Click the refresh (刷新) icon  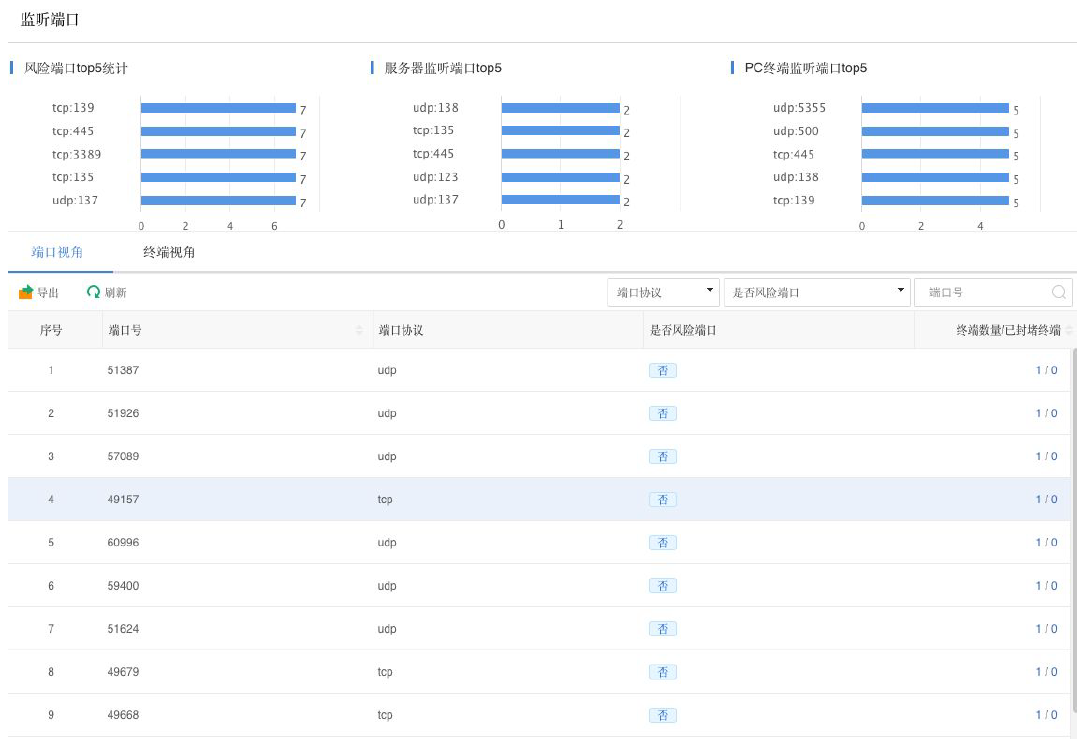click(94, 292)
